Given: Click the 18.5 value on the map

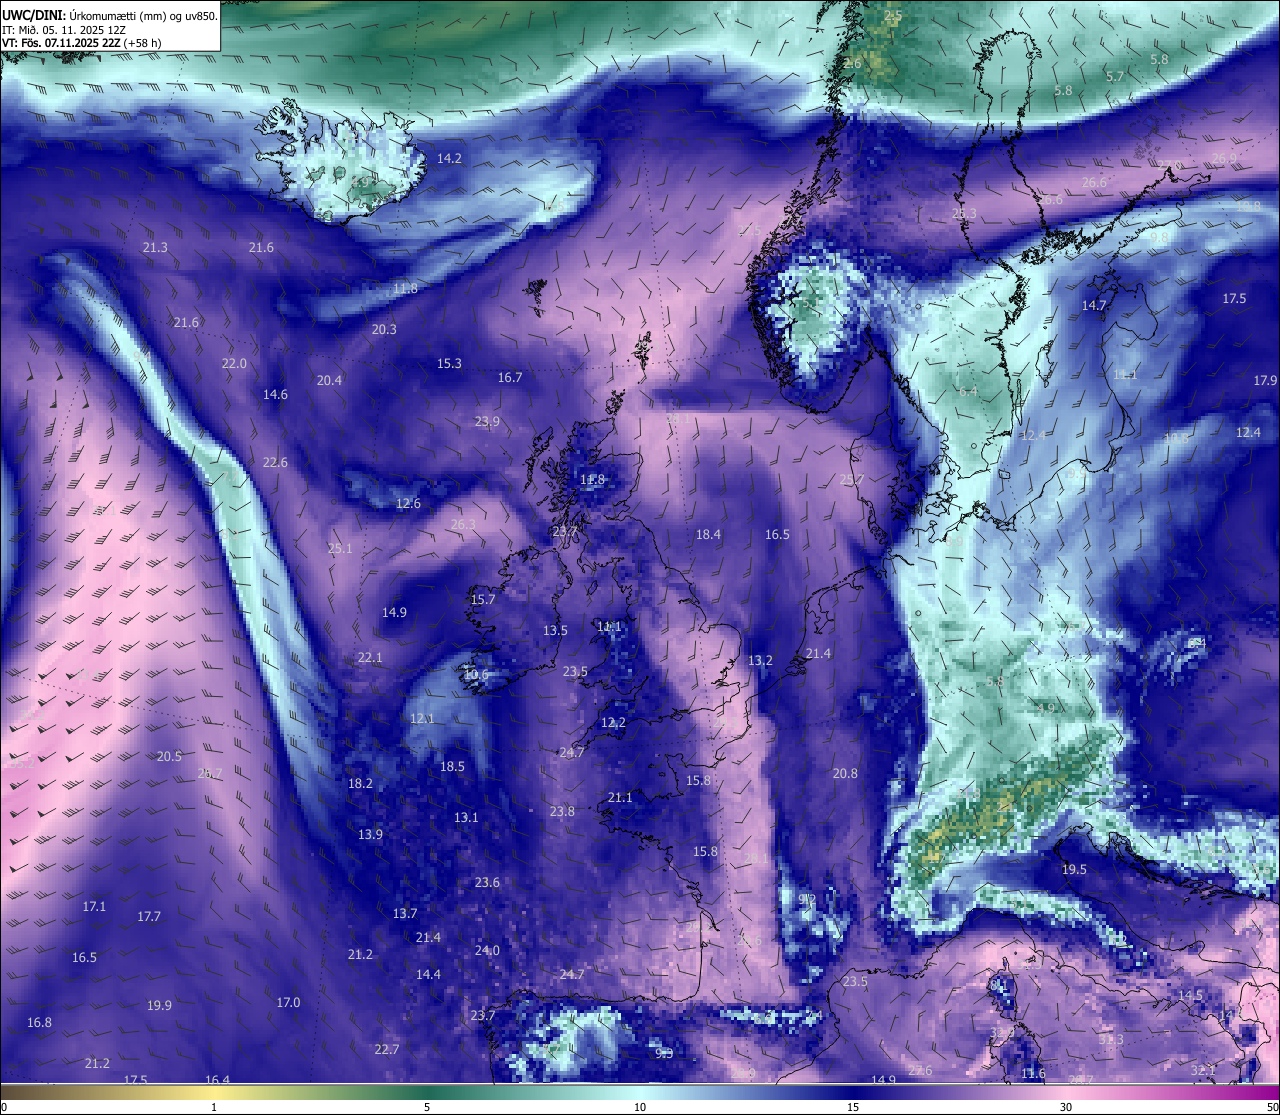Looking at the screenshot, I should (x=452, y=766).
